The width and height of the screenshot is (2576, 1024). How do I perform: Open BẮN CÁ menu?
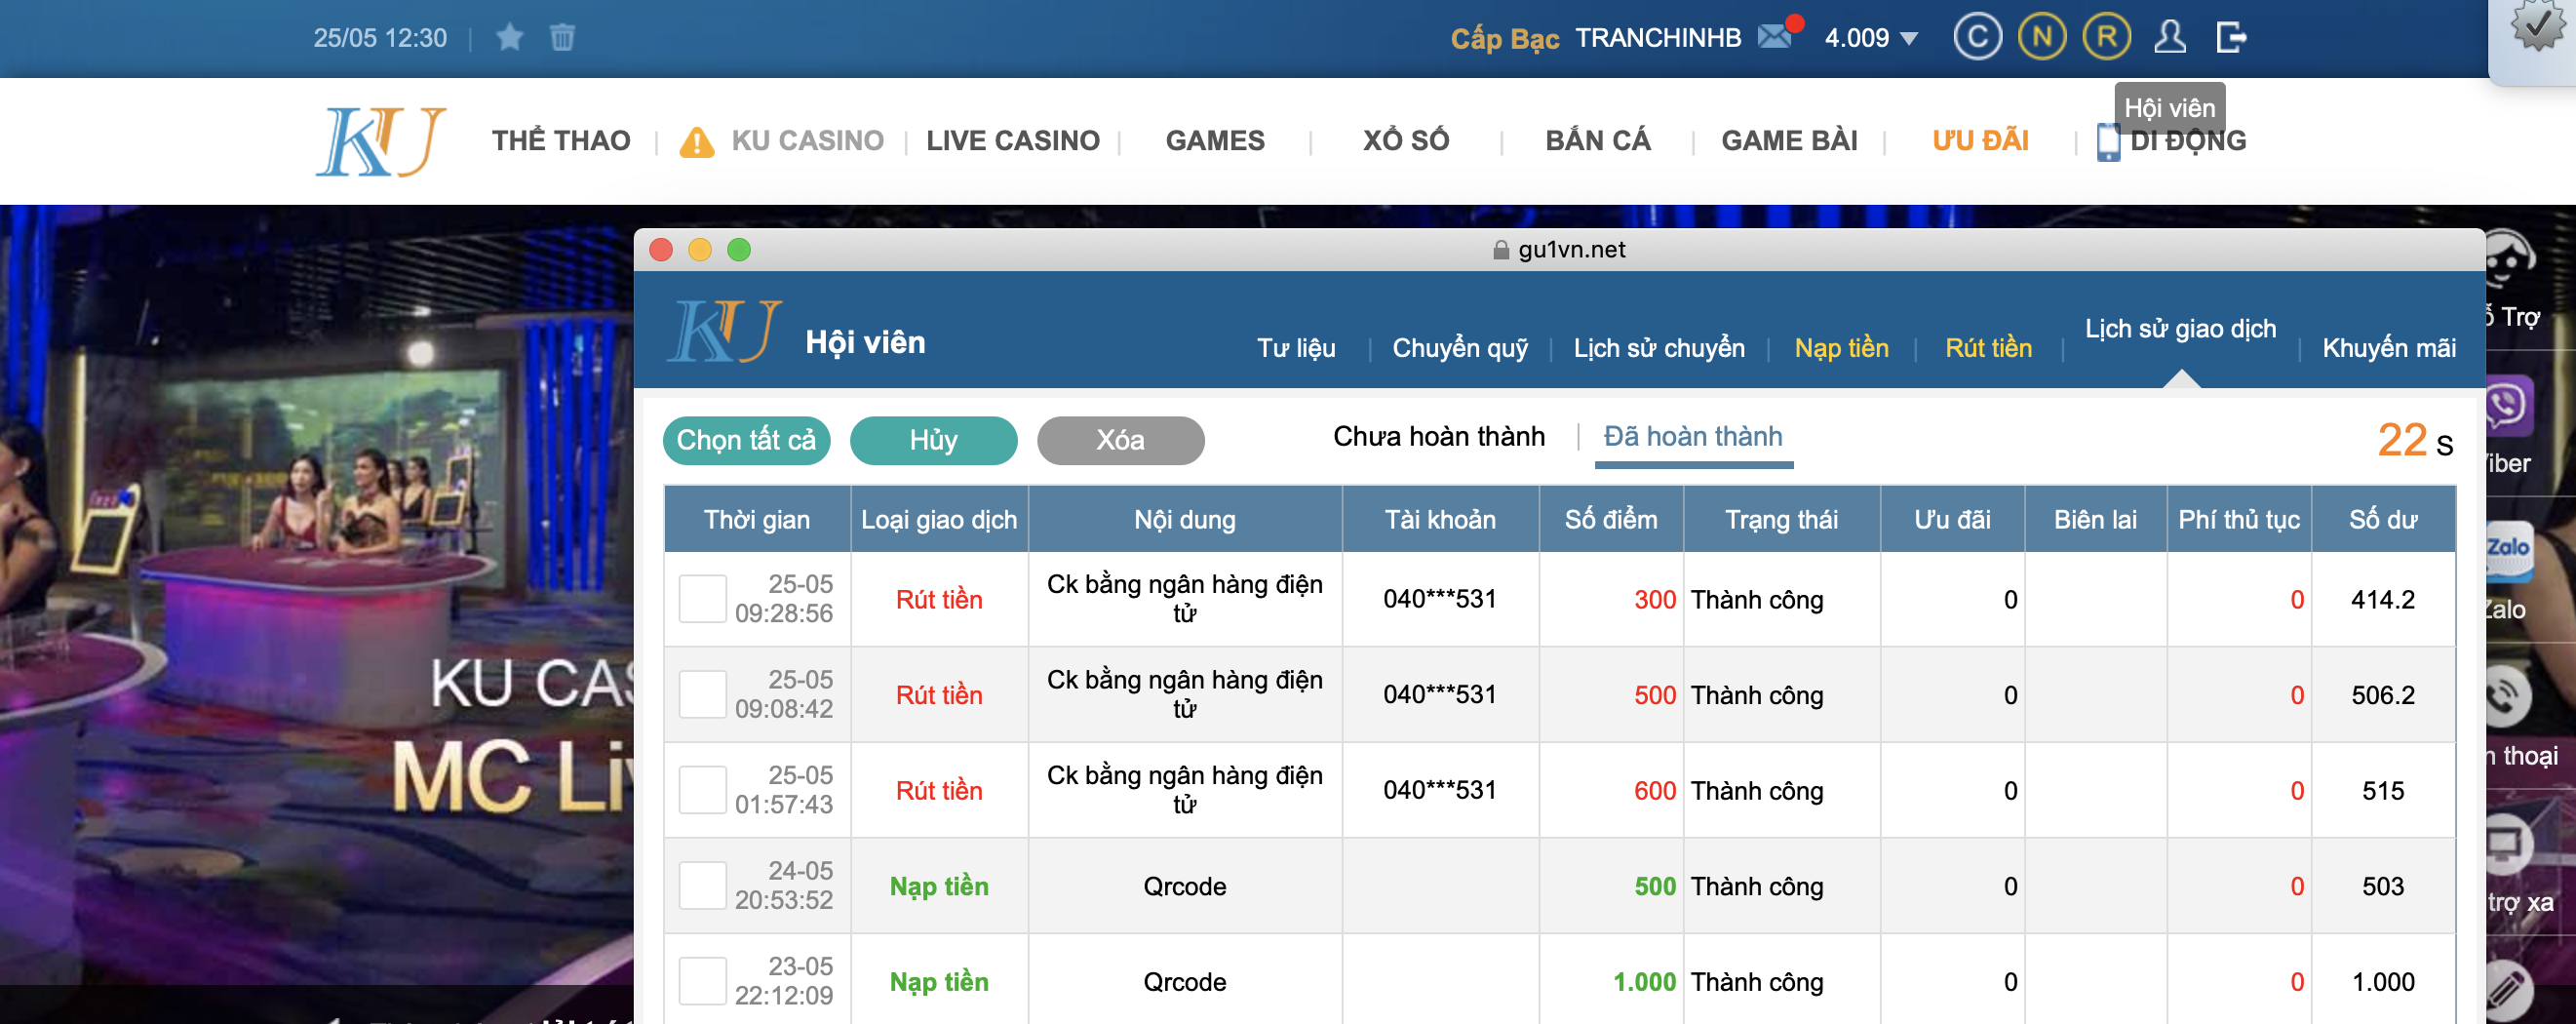(1598, 141)
